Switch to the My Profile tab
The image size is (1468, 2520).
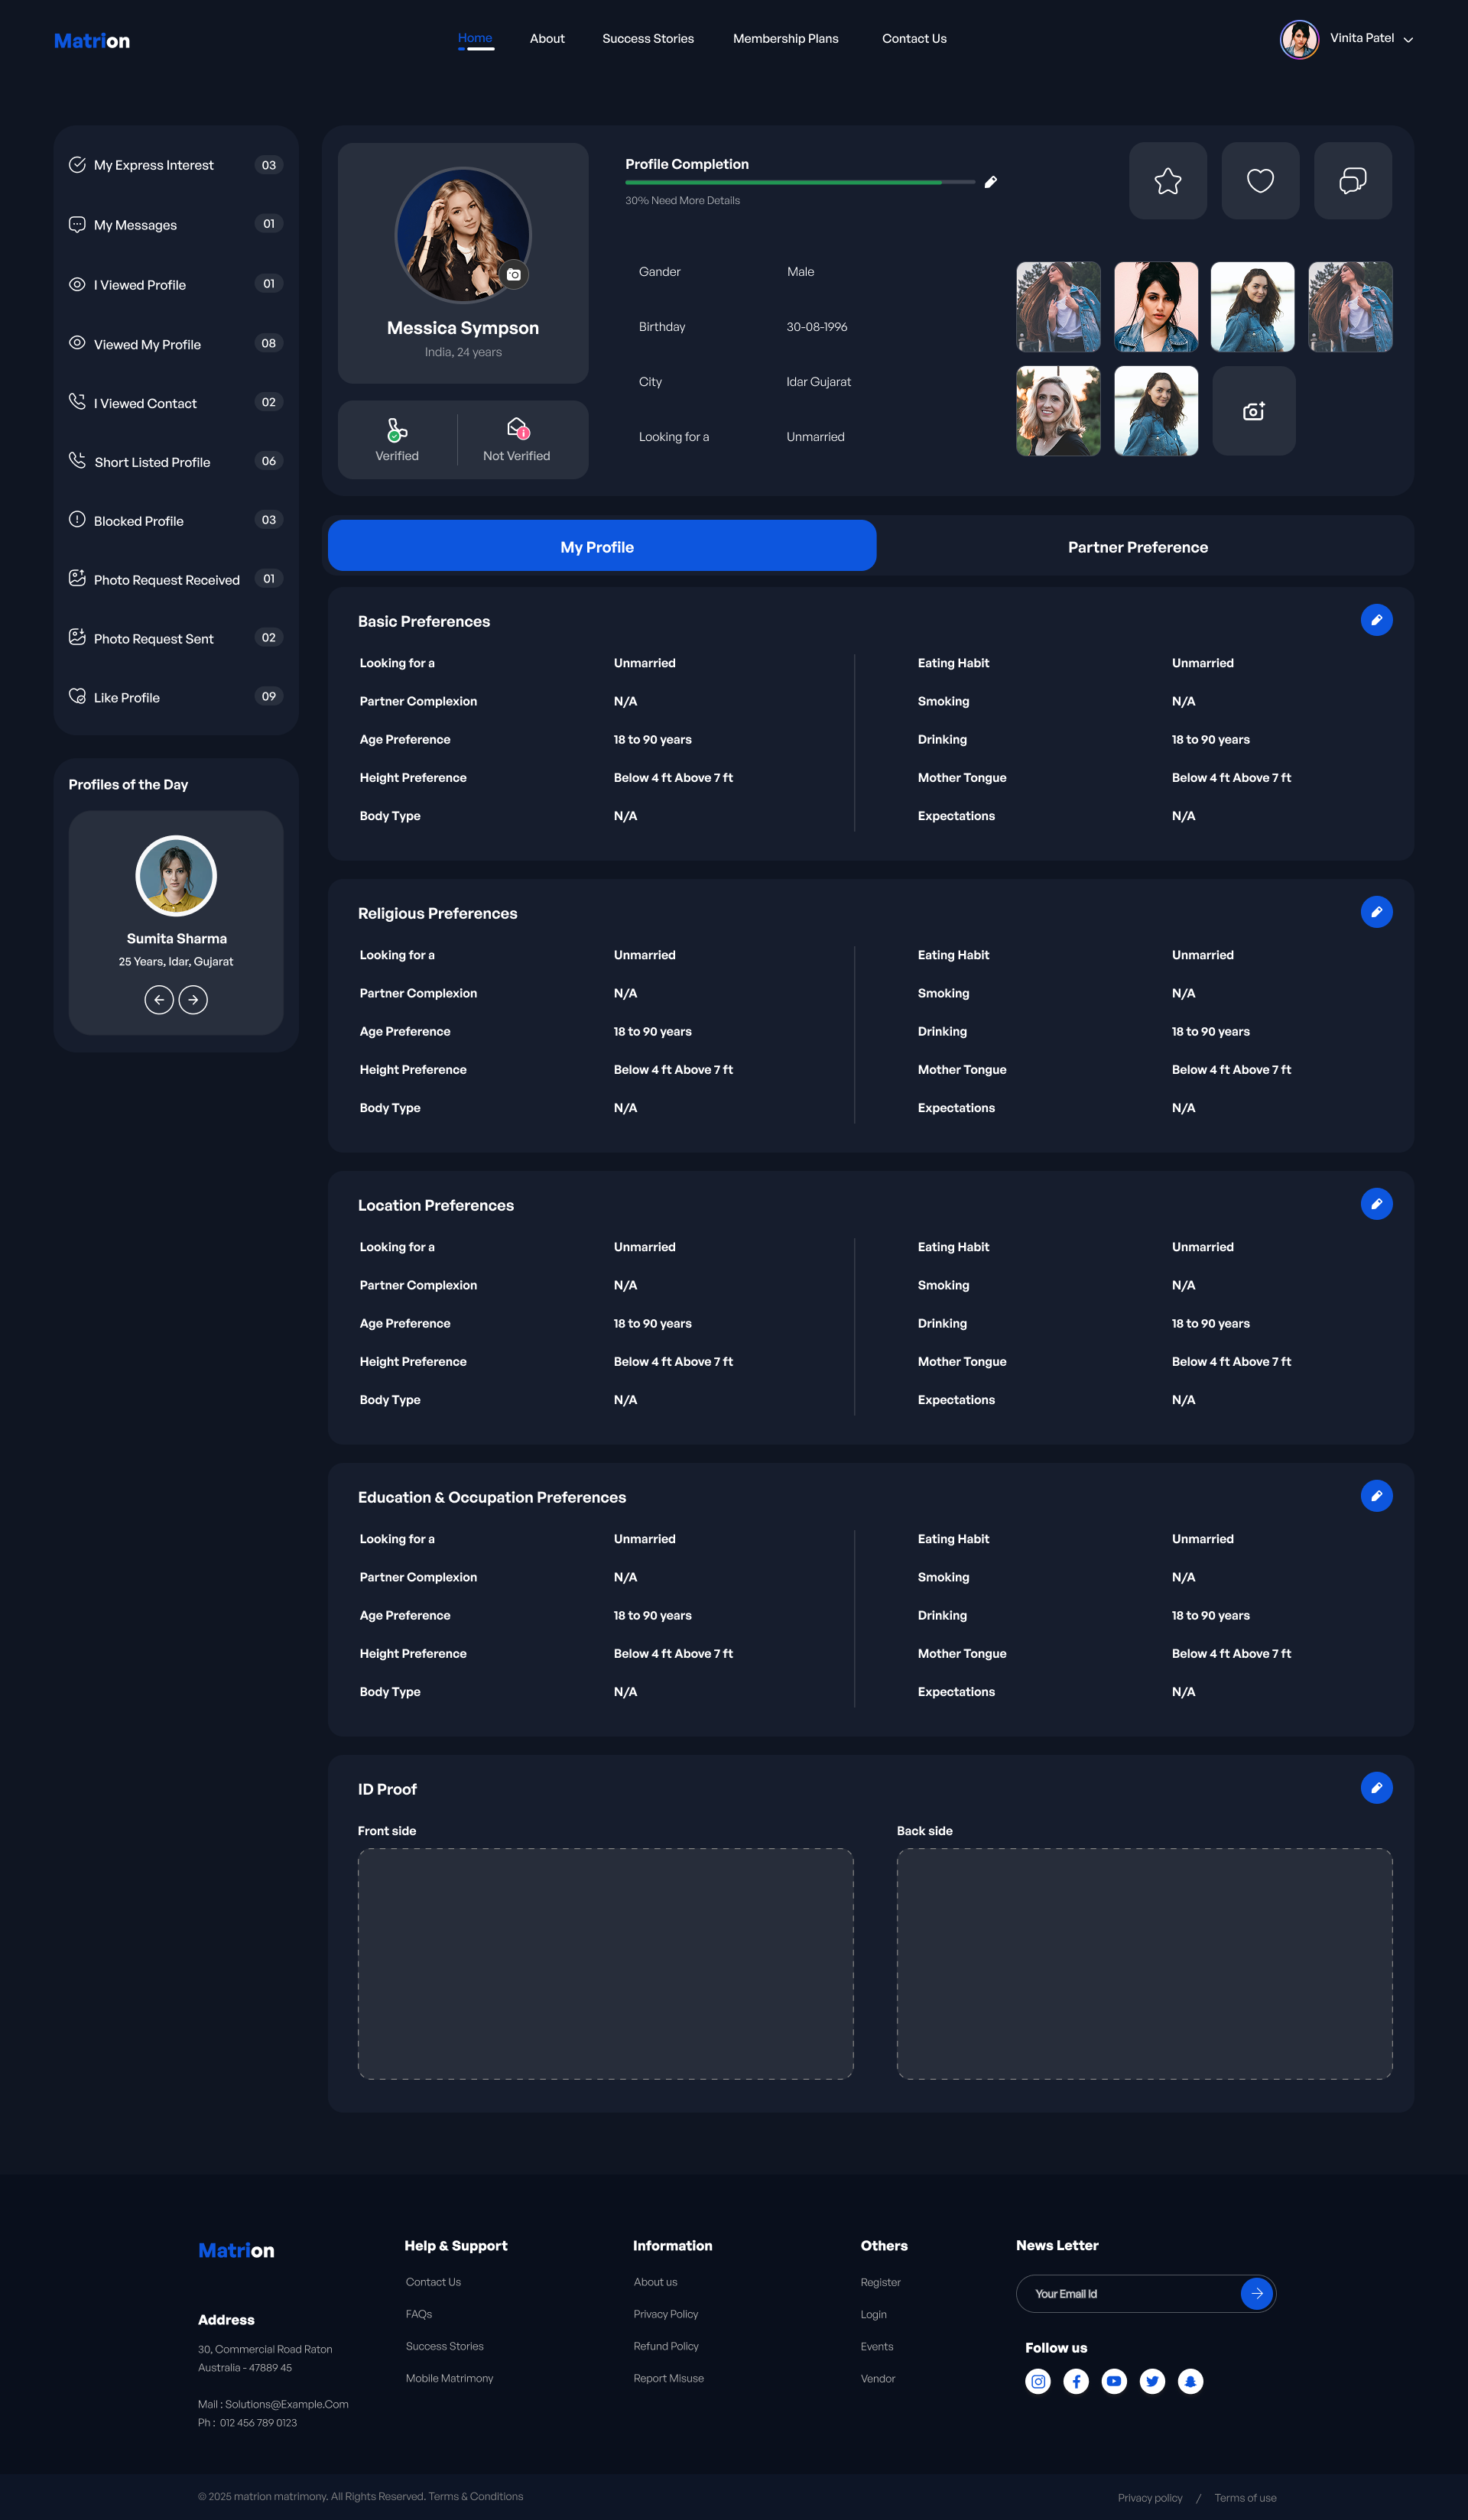pyautogui.click(x=602, y=546)
